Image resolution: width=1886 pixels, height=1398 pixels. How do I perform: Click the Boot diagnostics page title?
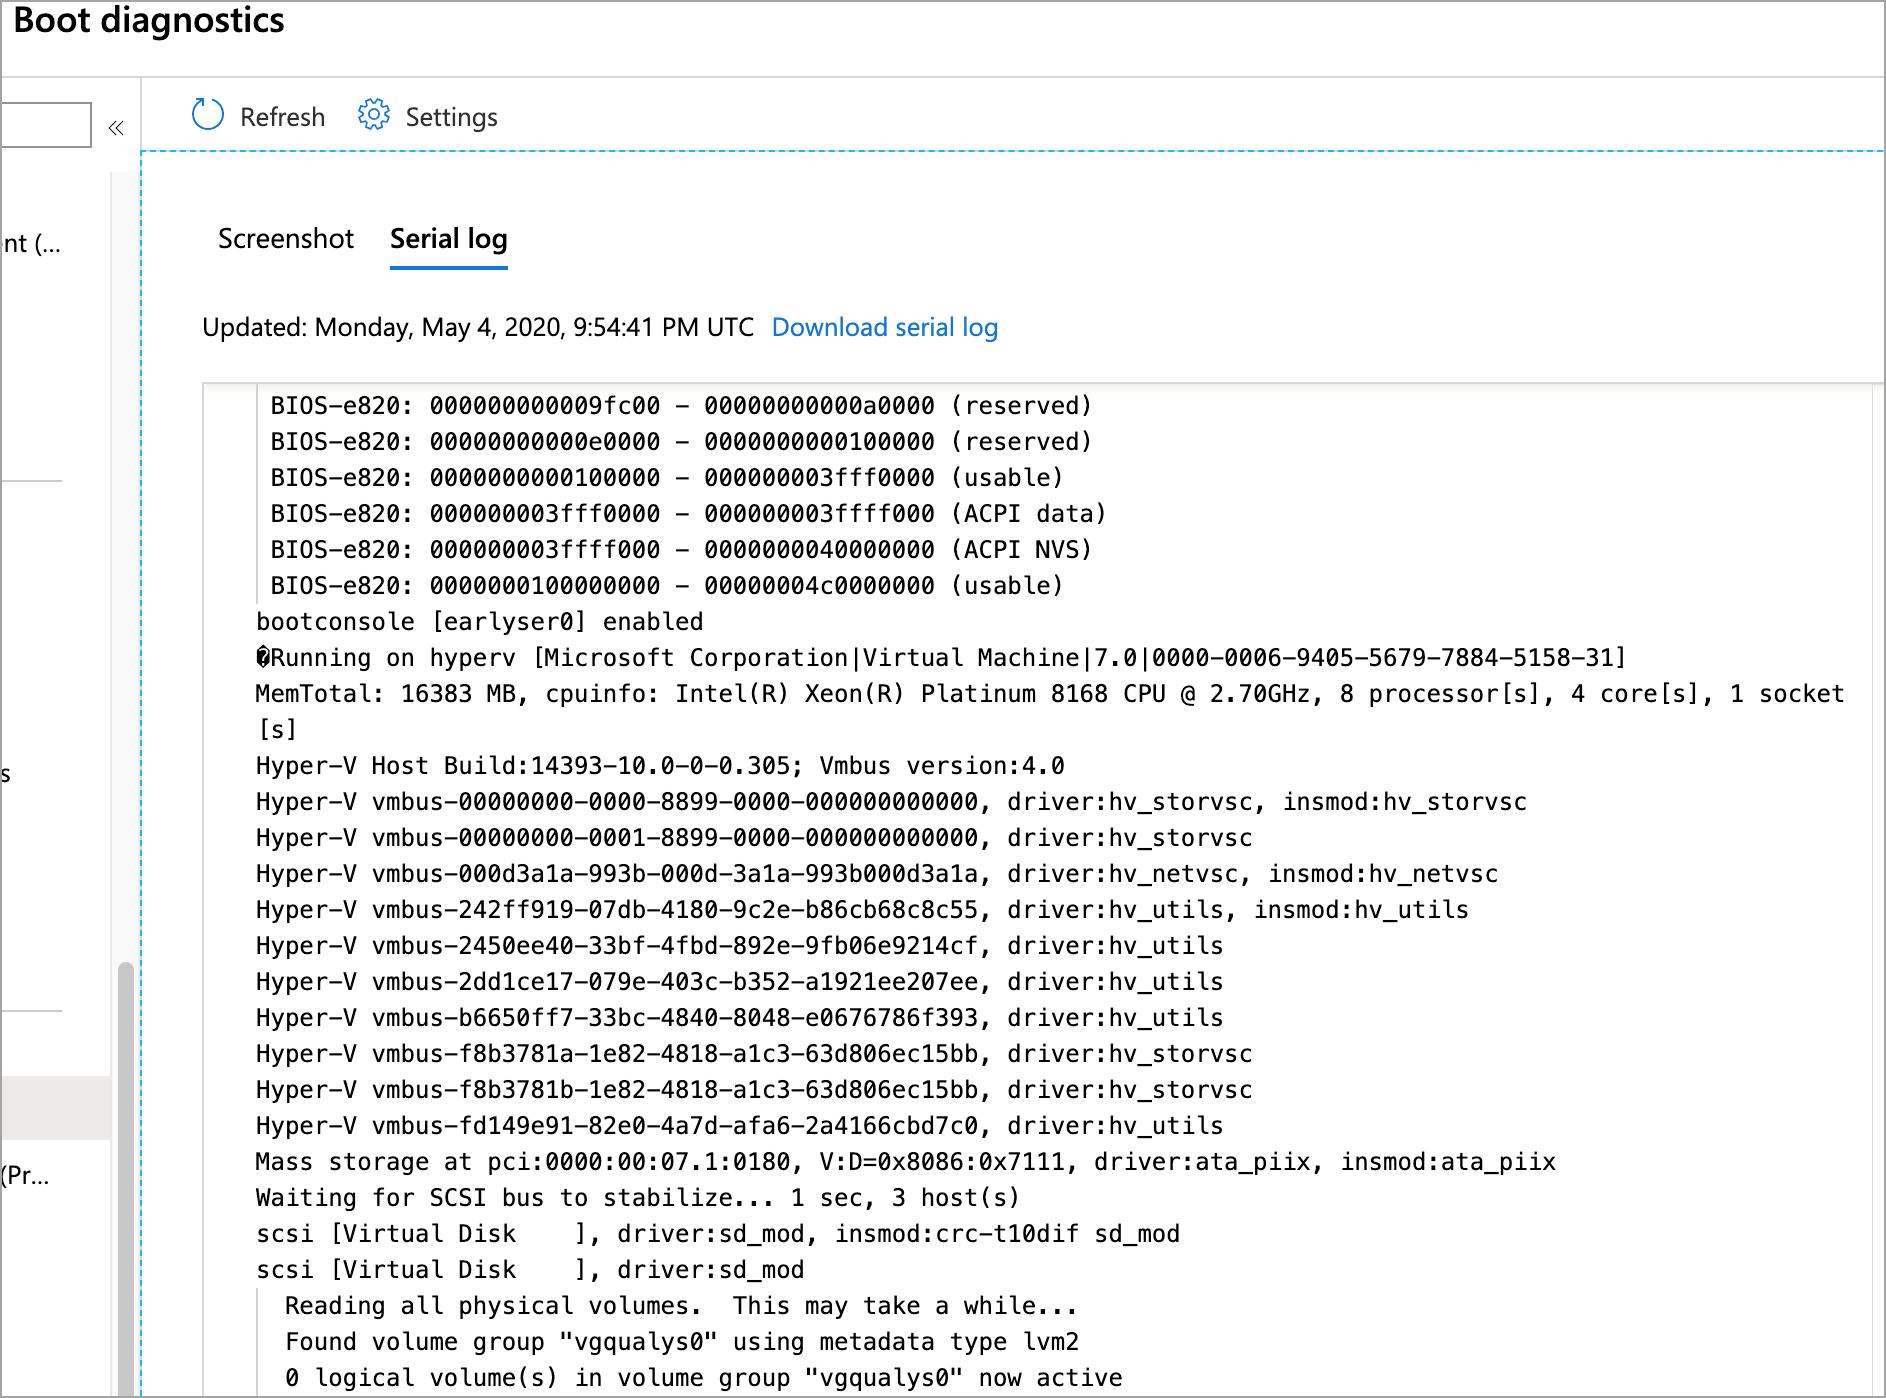point(150,21)
